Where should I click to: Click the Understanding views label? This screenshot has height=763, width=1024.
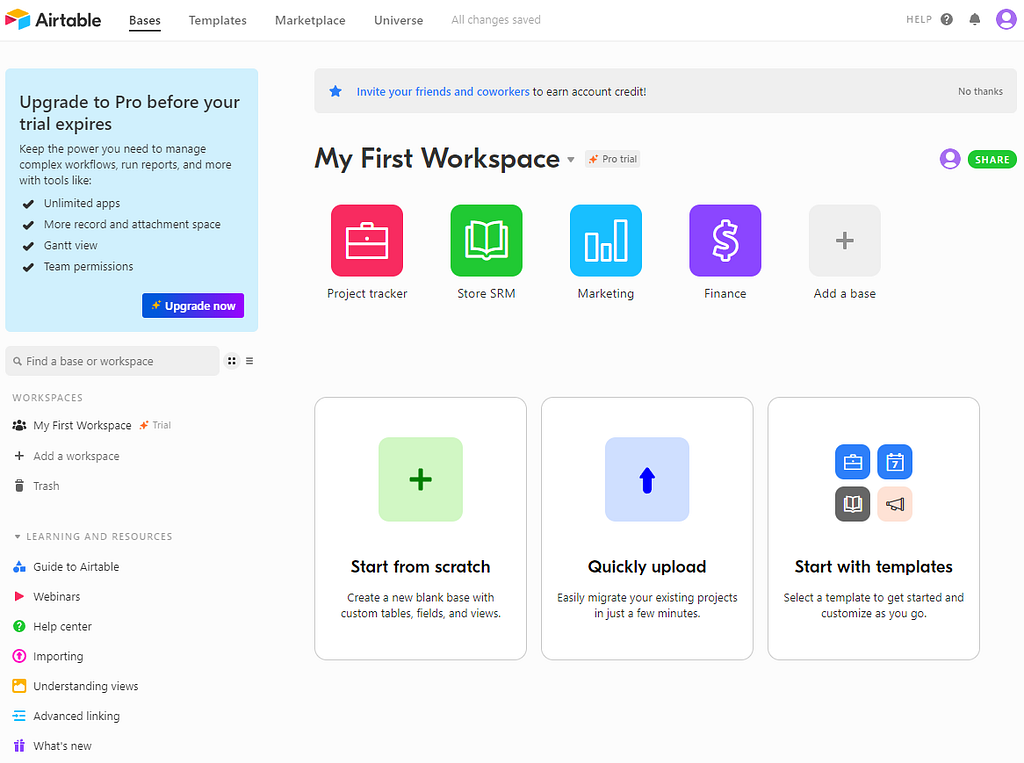(86, 686)
